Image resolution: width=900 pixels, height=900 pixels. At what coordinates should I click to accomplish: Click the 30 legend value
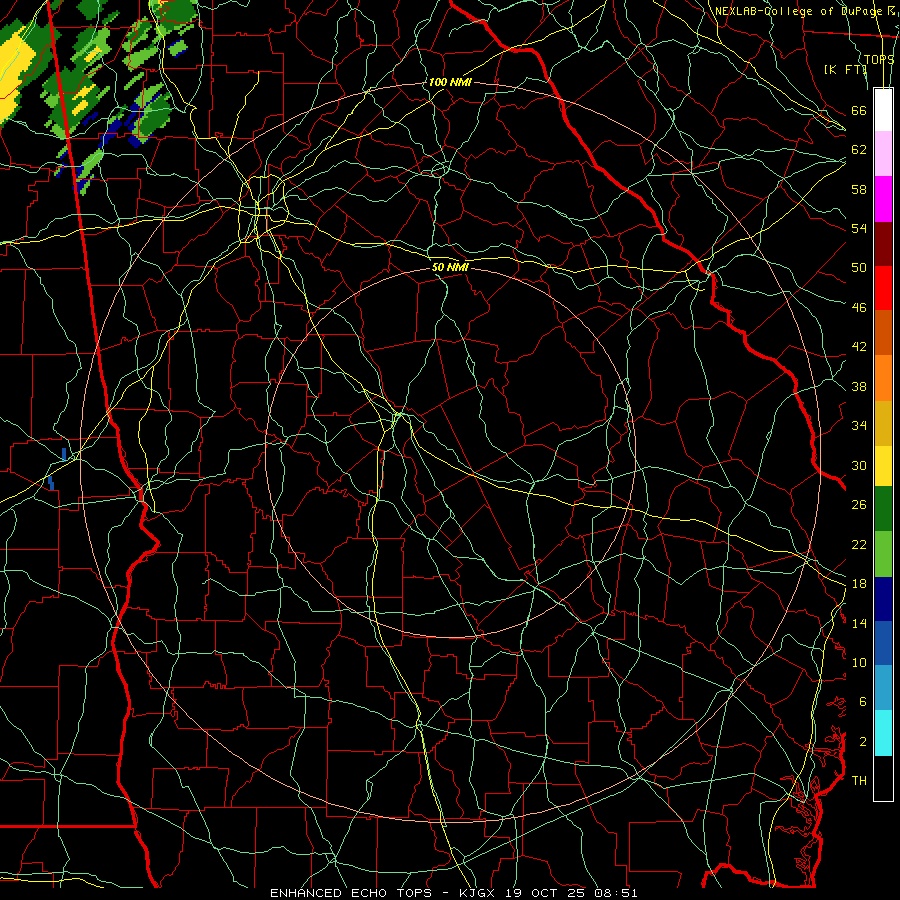pyautogui.click(x=859, y=465)
